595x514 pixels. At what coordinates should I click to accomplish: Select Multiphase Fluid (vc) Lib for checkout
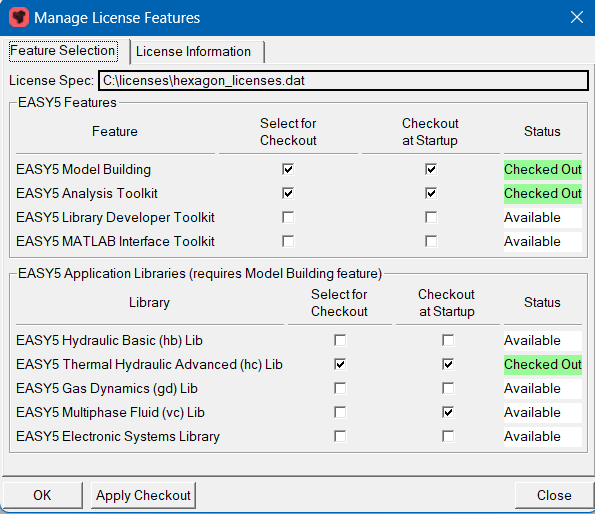point(340,412)
